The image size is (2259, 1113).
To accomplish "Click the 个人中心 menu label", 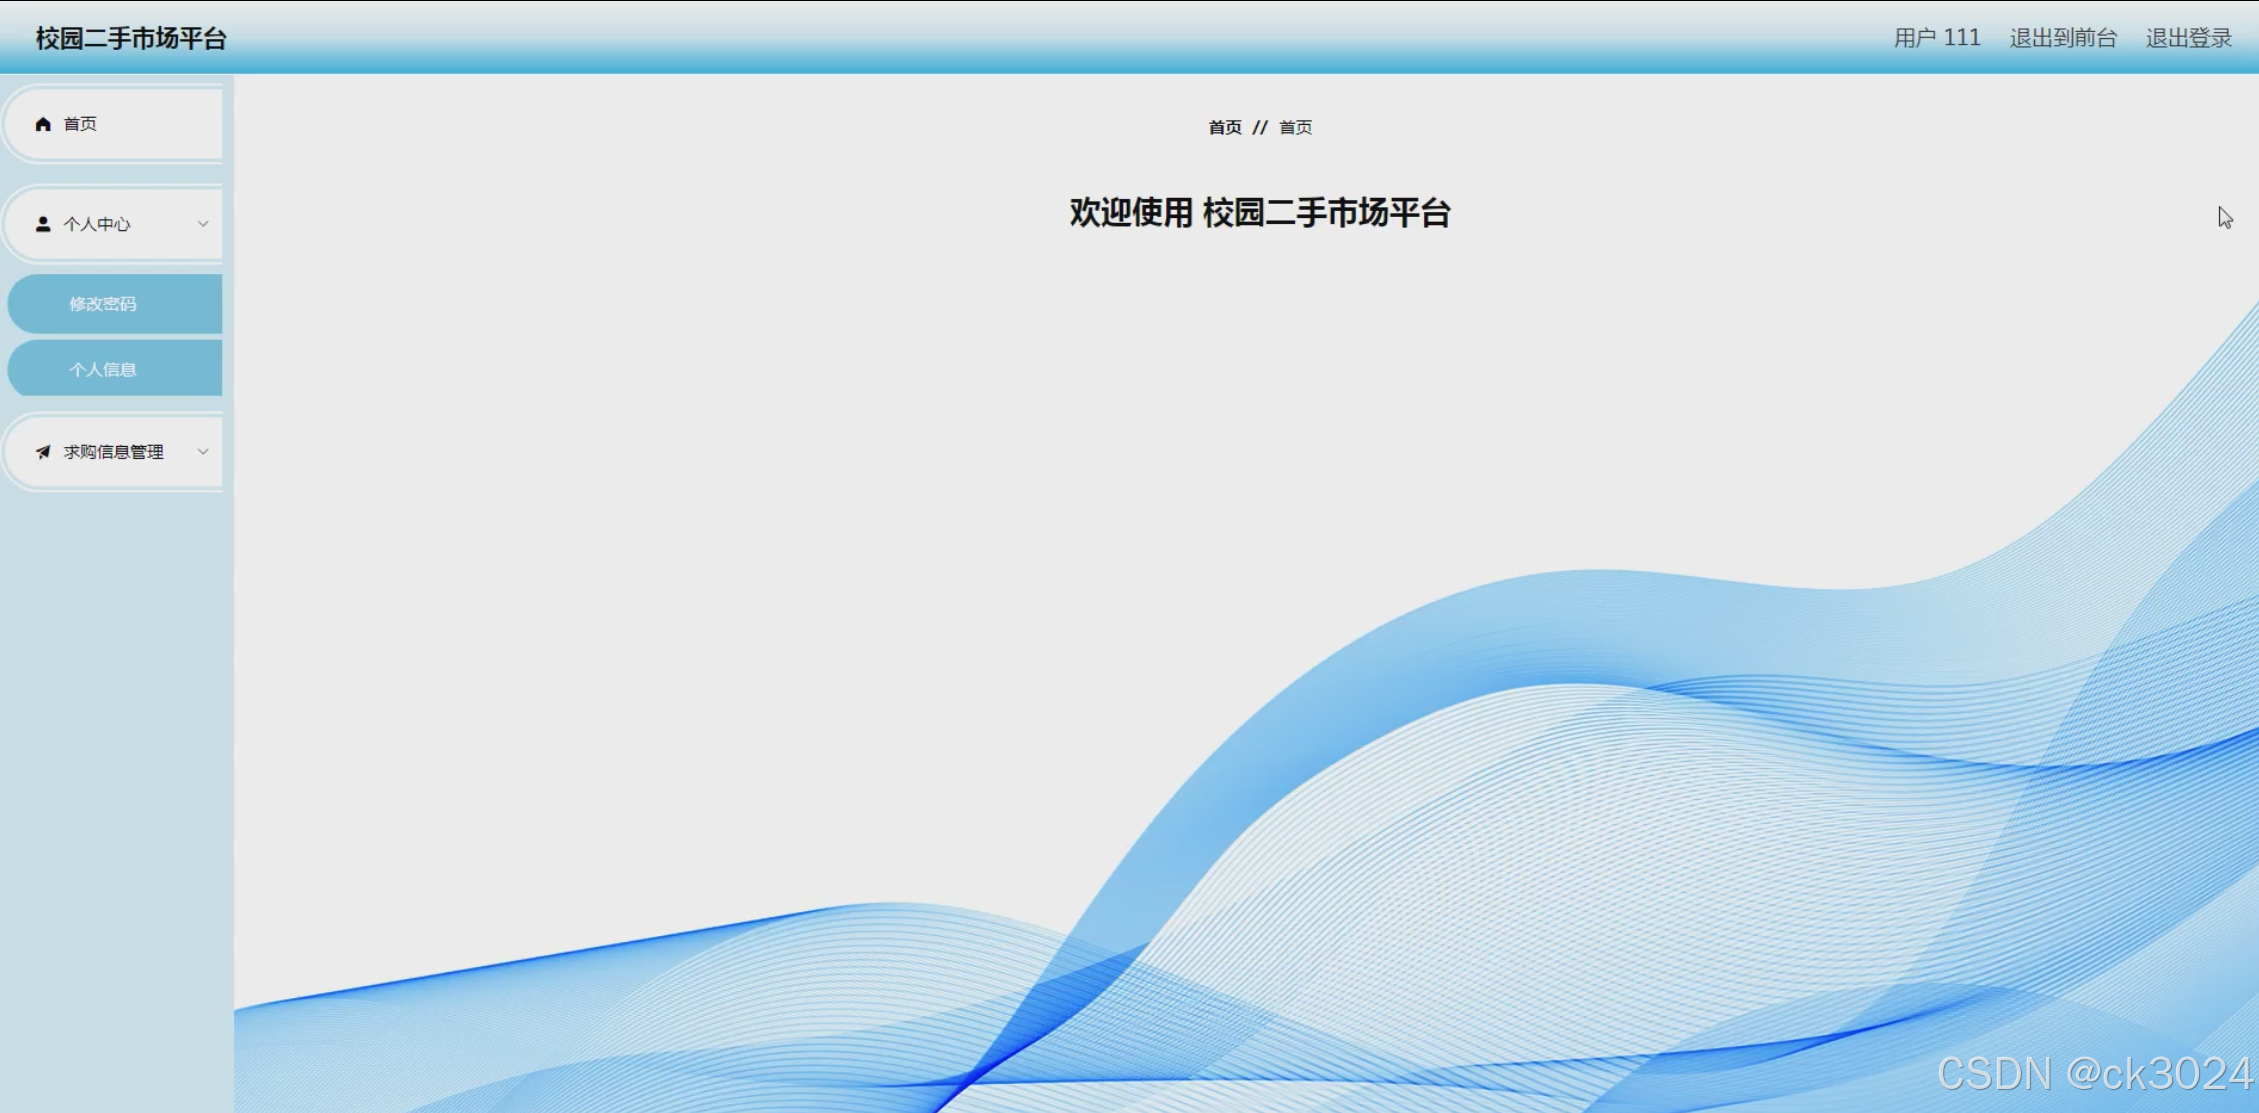I will pos(97,224).
